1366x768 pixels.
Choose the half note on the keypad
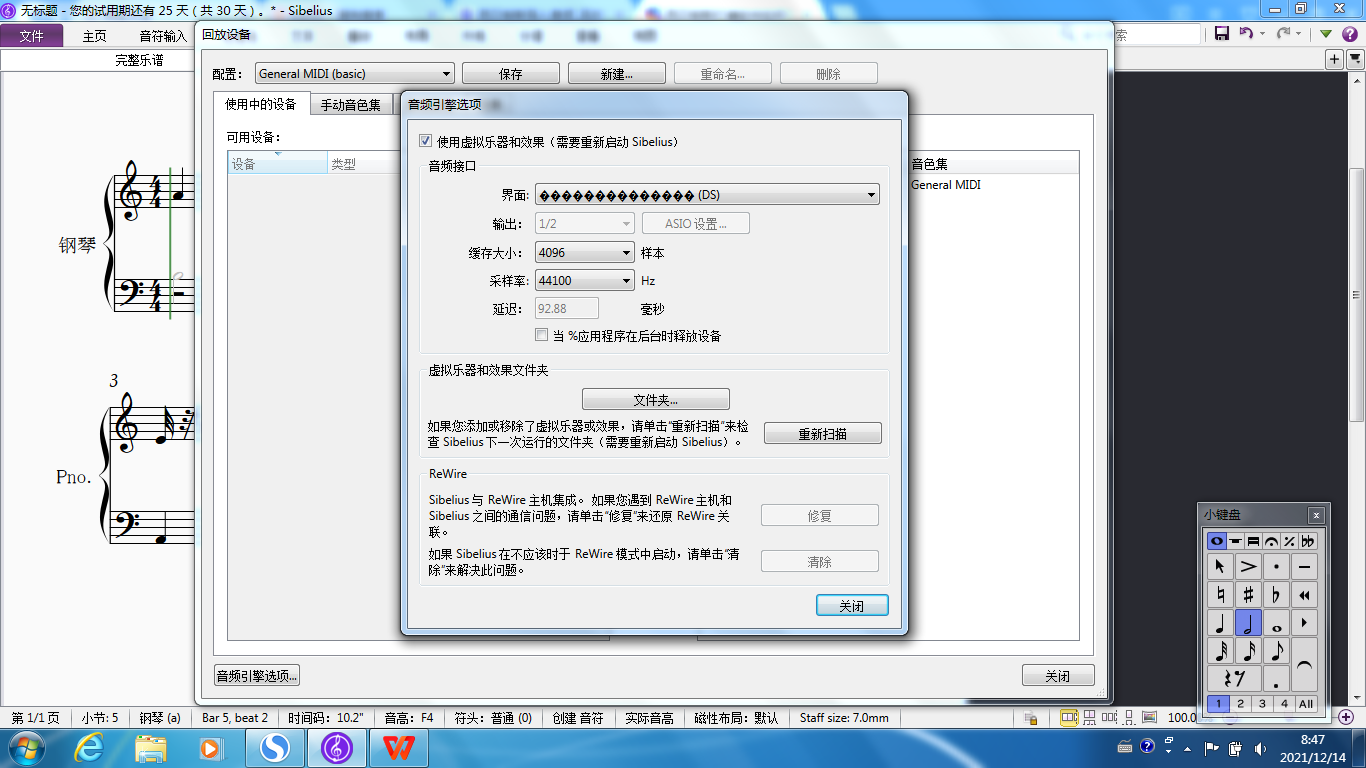click(1248, 623)
